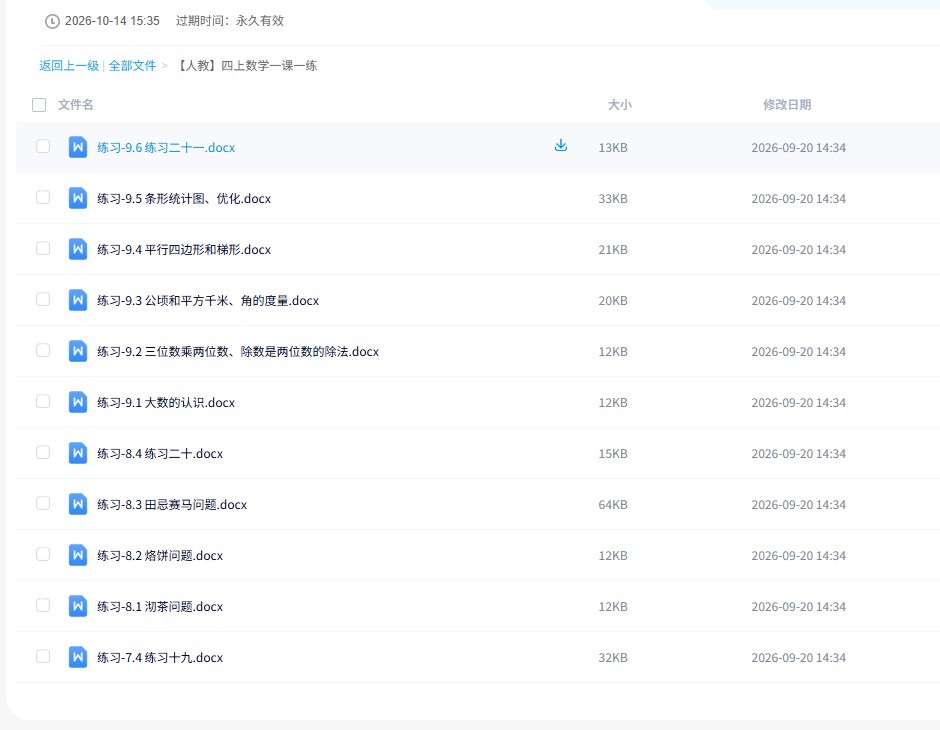
Task: Click the Word icon beside 练习-9.3 公顷和平方千米、角的度量.docx
Action: 78,300
